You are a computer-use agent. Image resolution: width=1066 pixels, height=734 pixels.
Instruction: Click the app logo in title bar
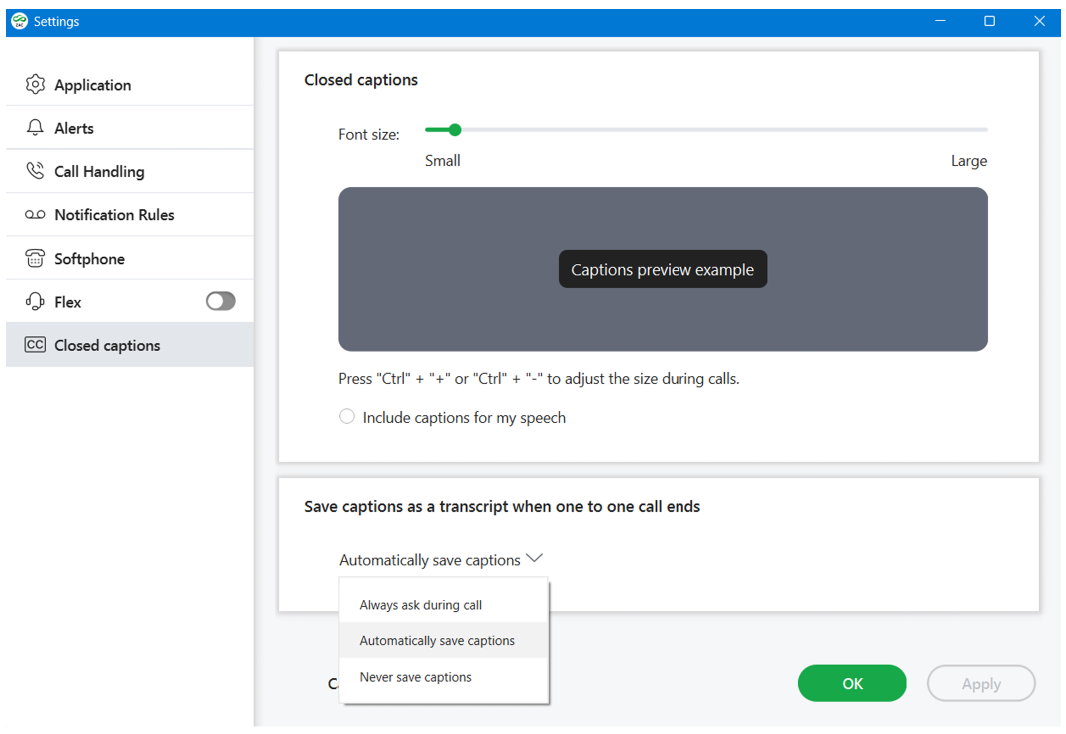point(20,21)
